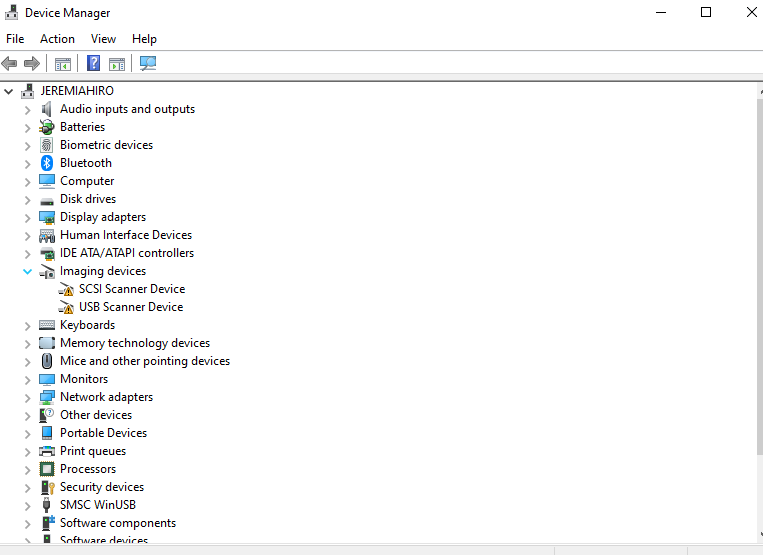Maximize the Device Manager window

(706, 12)
